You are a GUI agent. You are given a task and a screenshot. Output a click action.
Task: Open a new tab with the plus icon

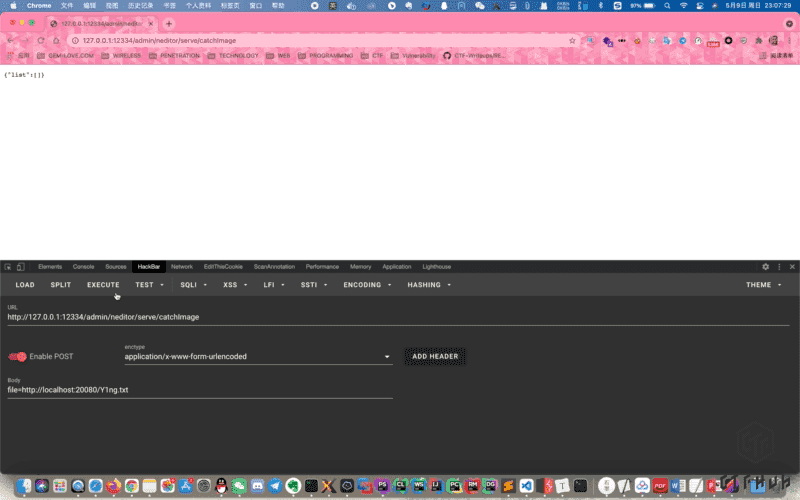point(169,23)
